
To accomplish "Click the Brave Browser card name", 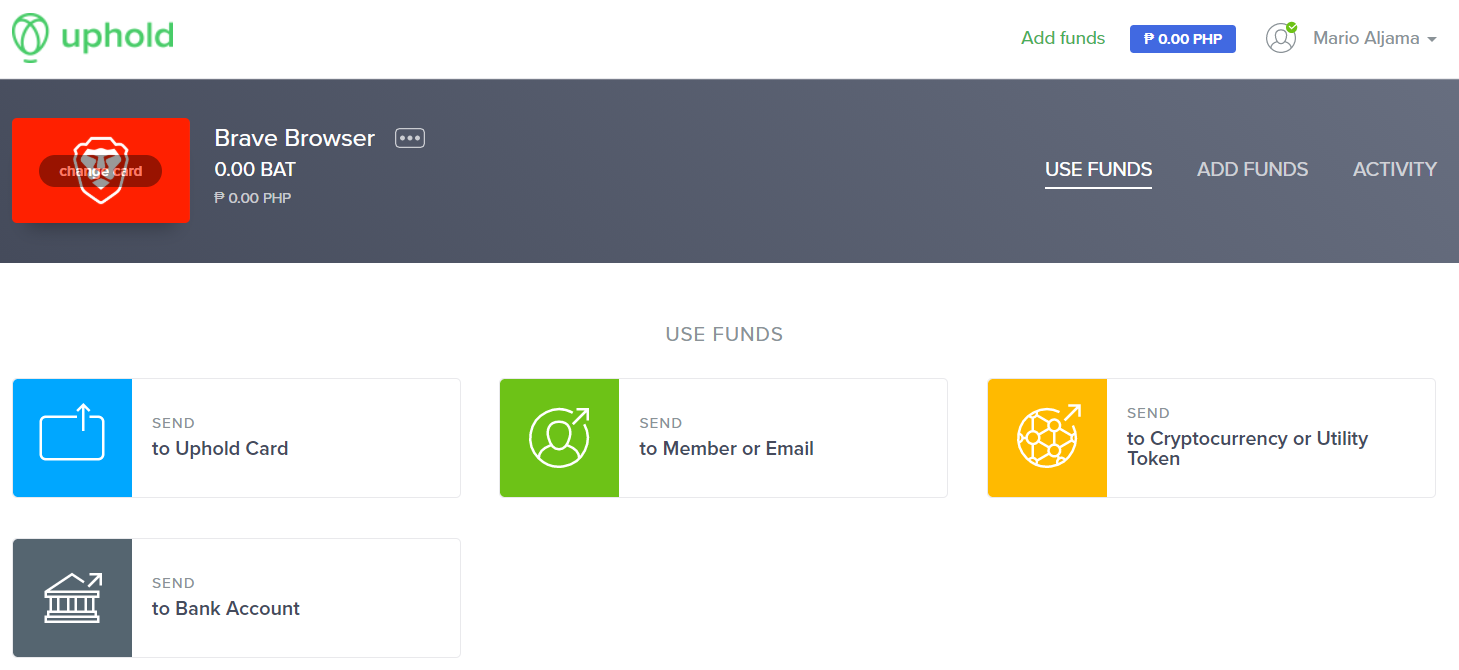I will (x=295, y=138).
